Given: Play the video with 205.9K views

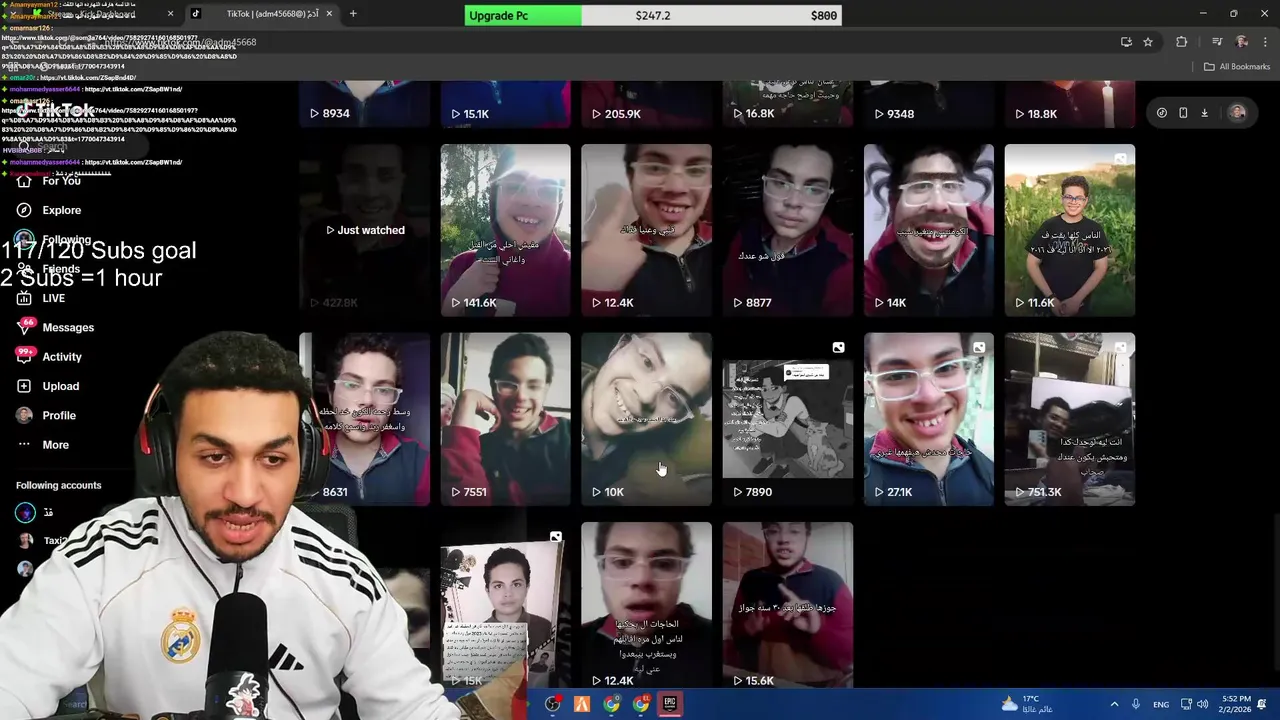Looking at the screenshot, I should (647, 104).
